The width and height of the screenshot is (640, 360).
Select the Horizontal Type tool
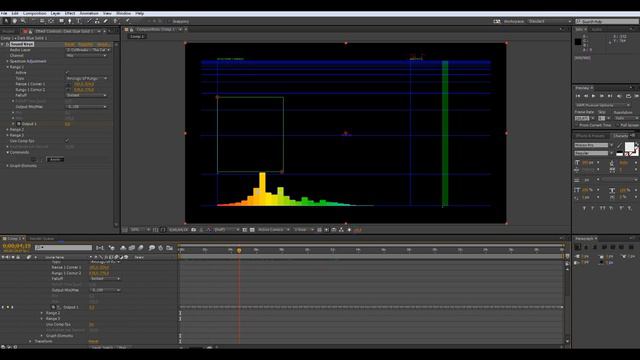click(78, 21)
